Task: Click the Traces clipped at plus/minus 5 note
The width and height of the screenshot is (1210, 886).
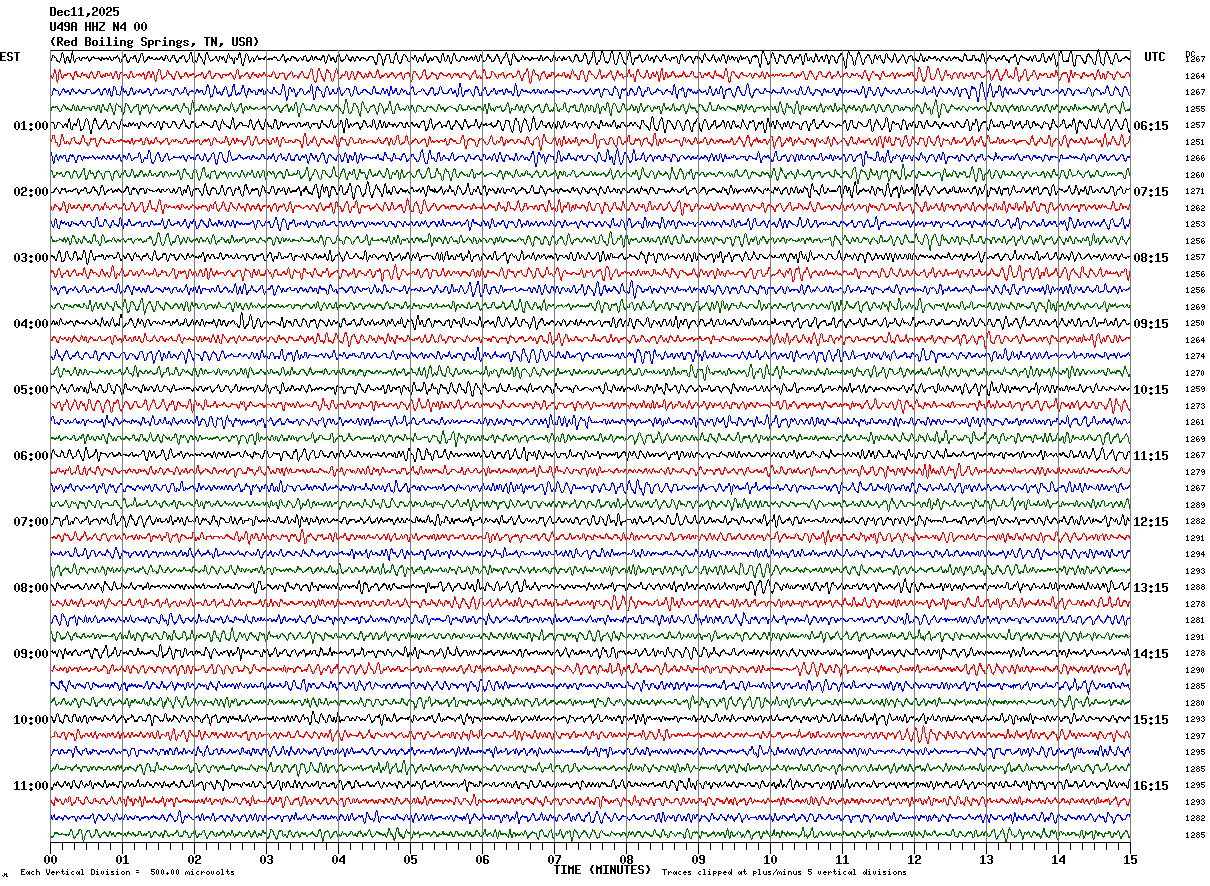Action: [x=784, y=873]
